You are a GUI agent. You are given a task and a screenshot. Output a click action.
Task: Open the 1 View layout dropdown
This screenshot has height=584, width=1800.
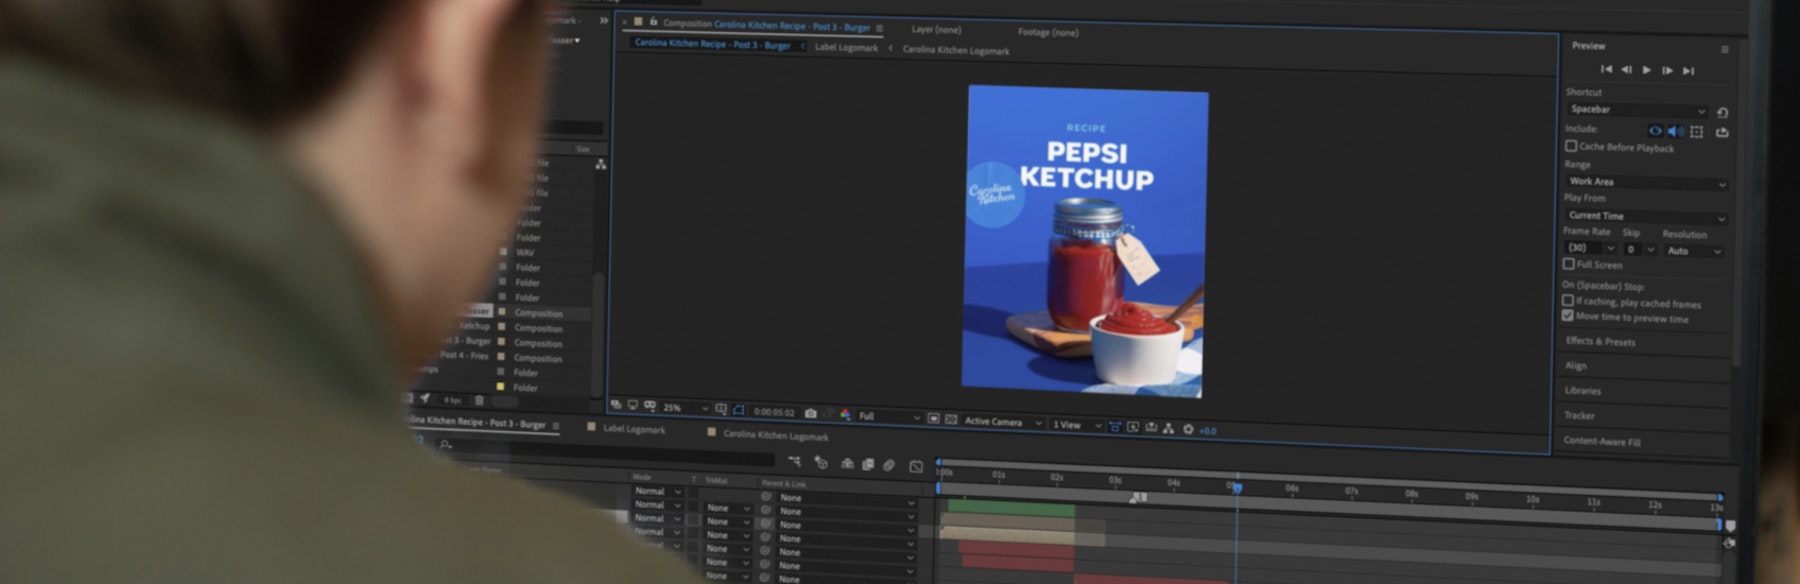1076,425
